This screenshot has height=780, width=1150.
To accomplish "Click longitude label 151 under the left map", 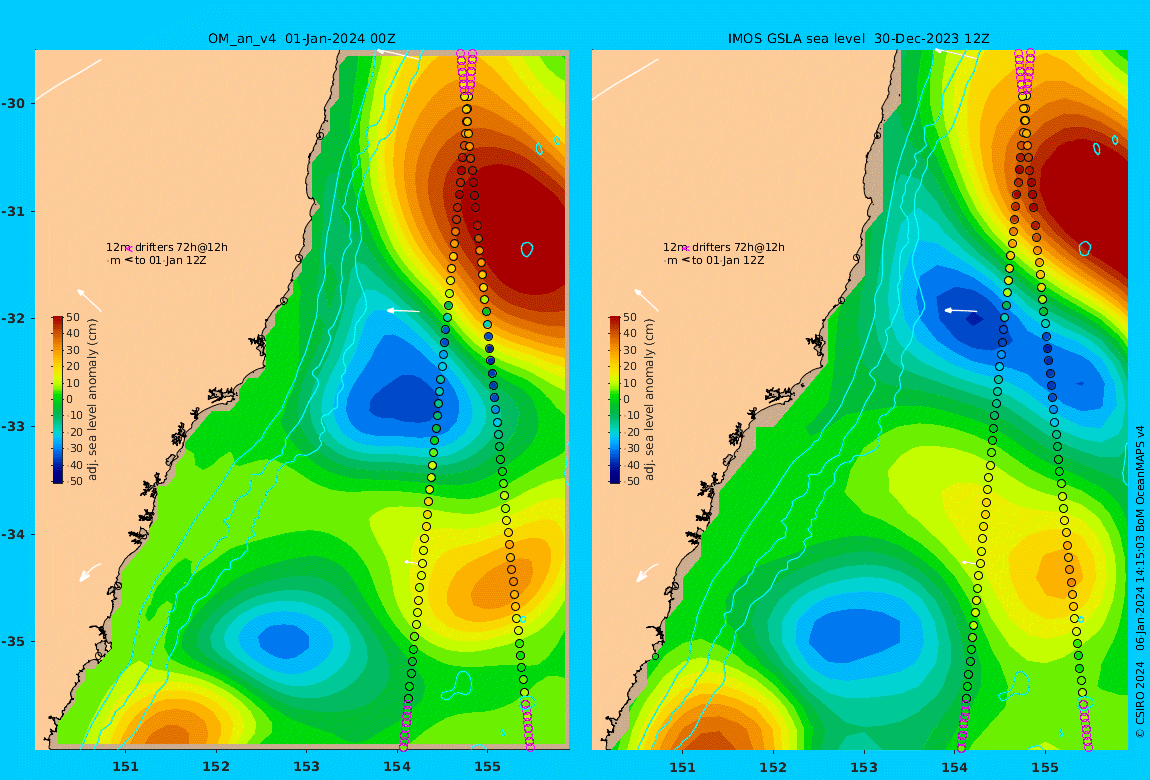I will click(x=125, y=767).
